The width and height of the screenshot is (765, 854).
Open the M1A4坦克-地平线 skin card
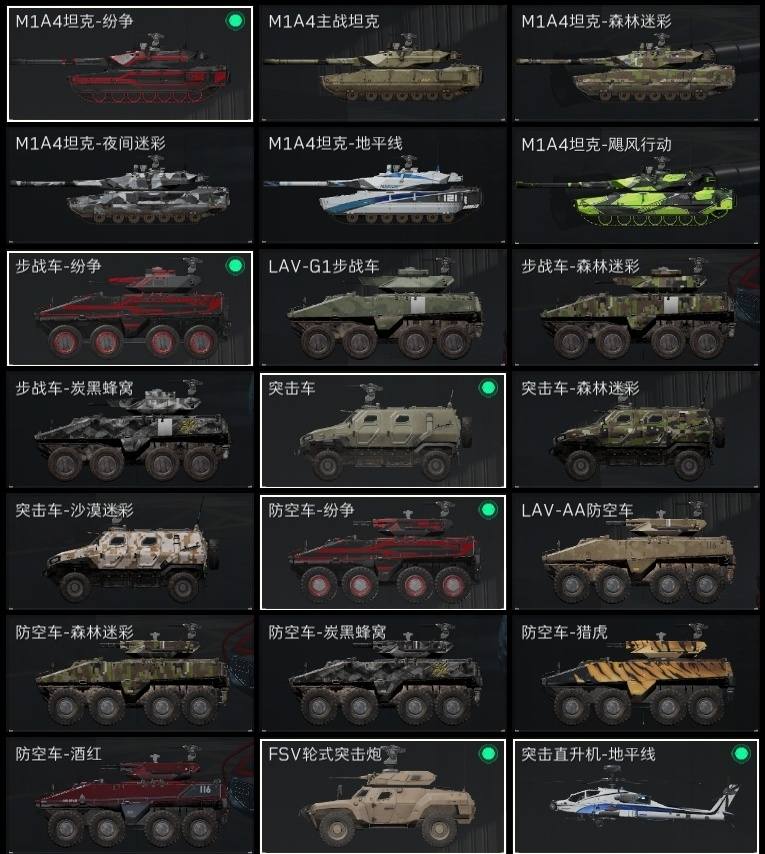[383, 186]
